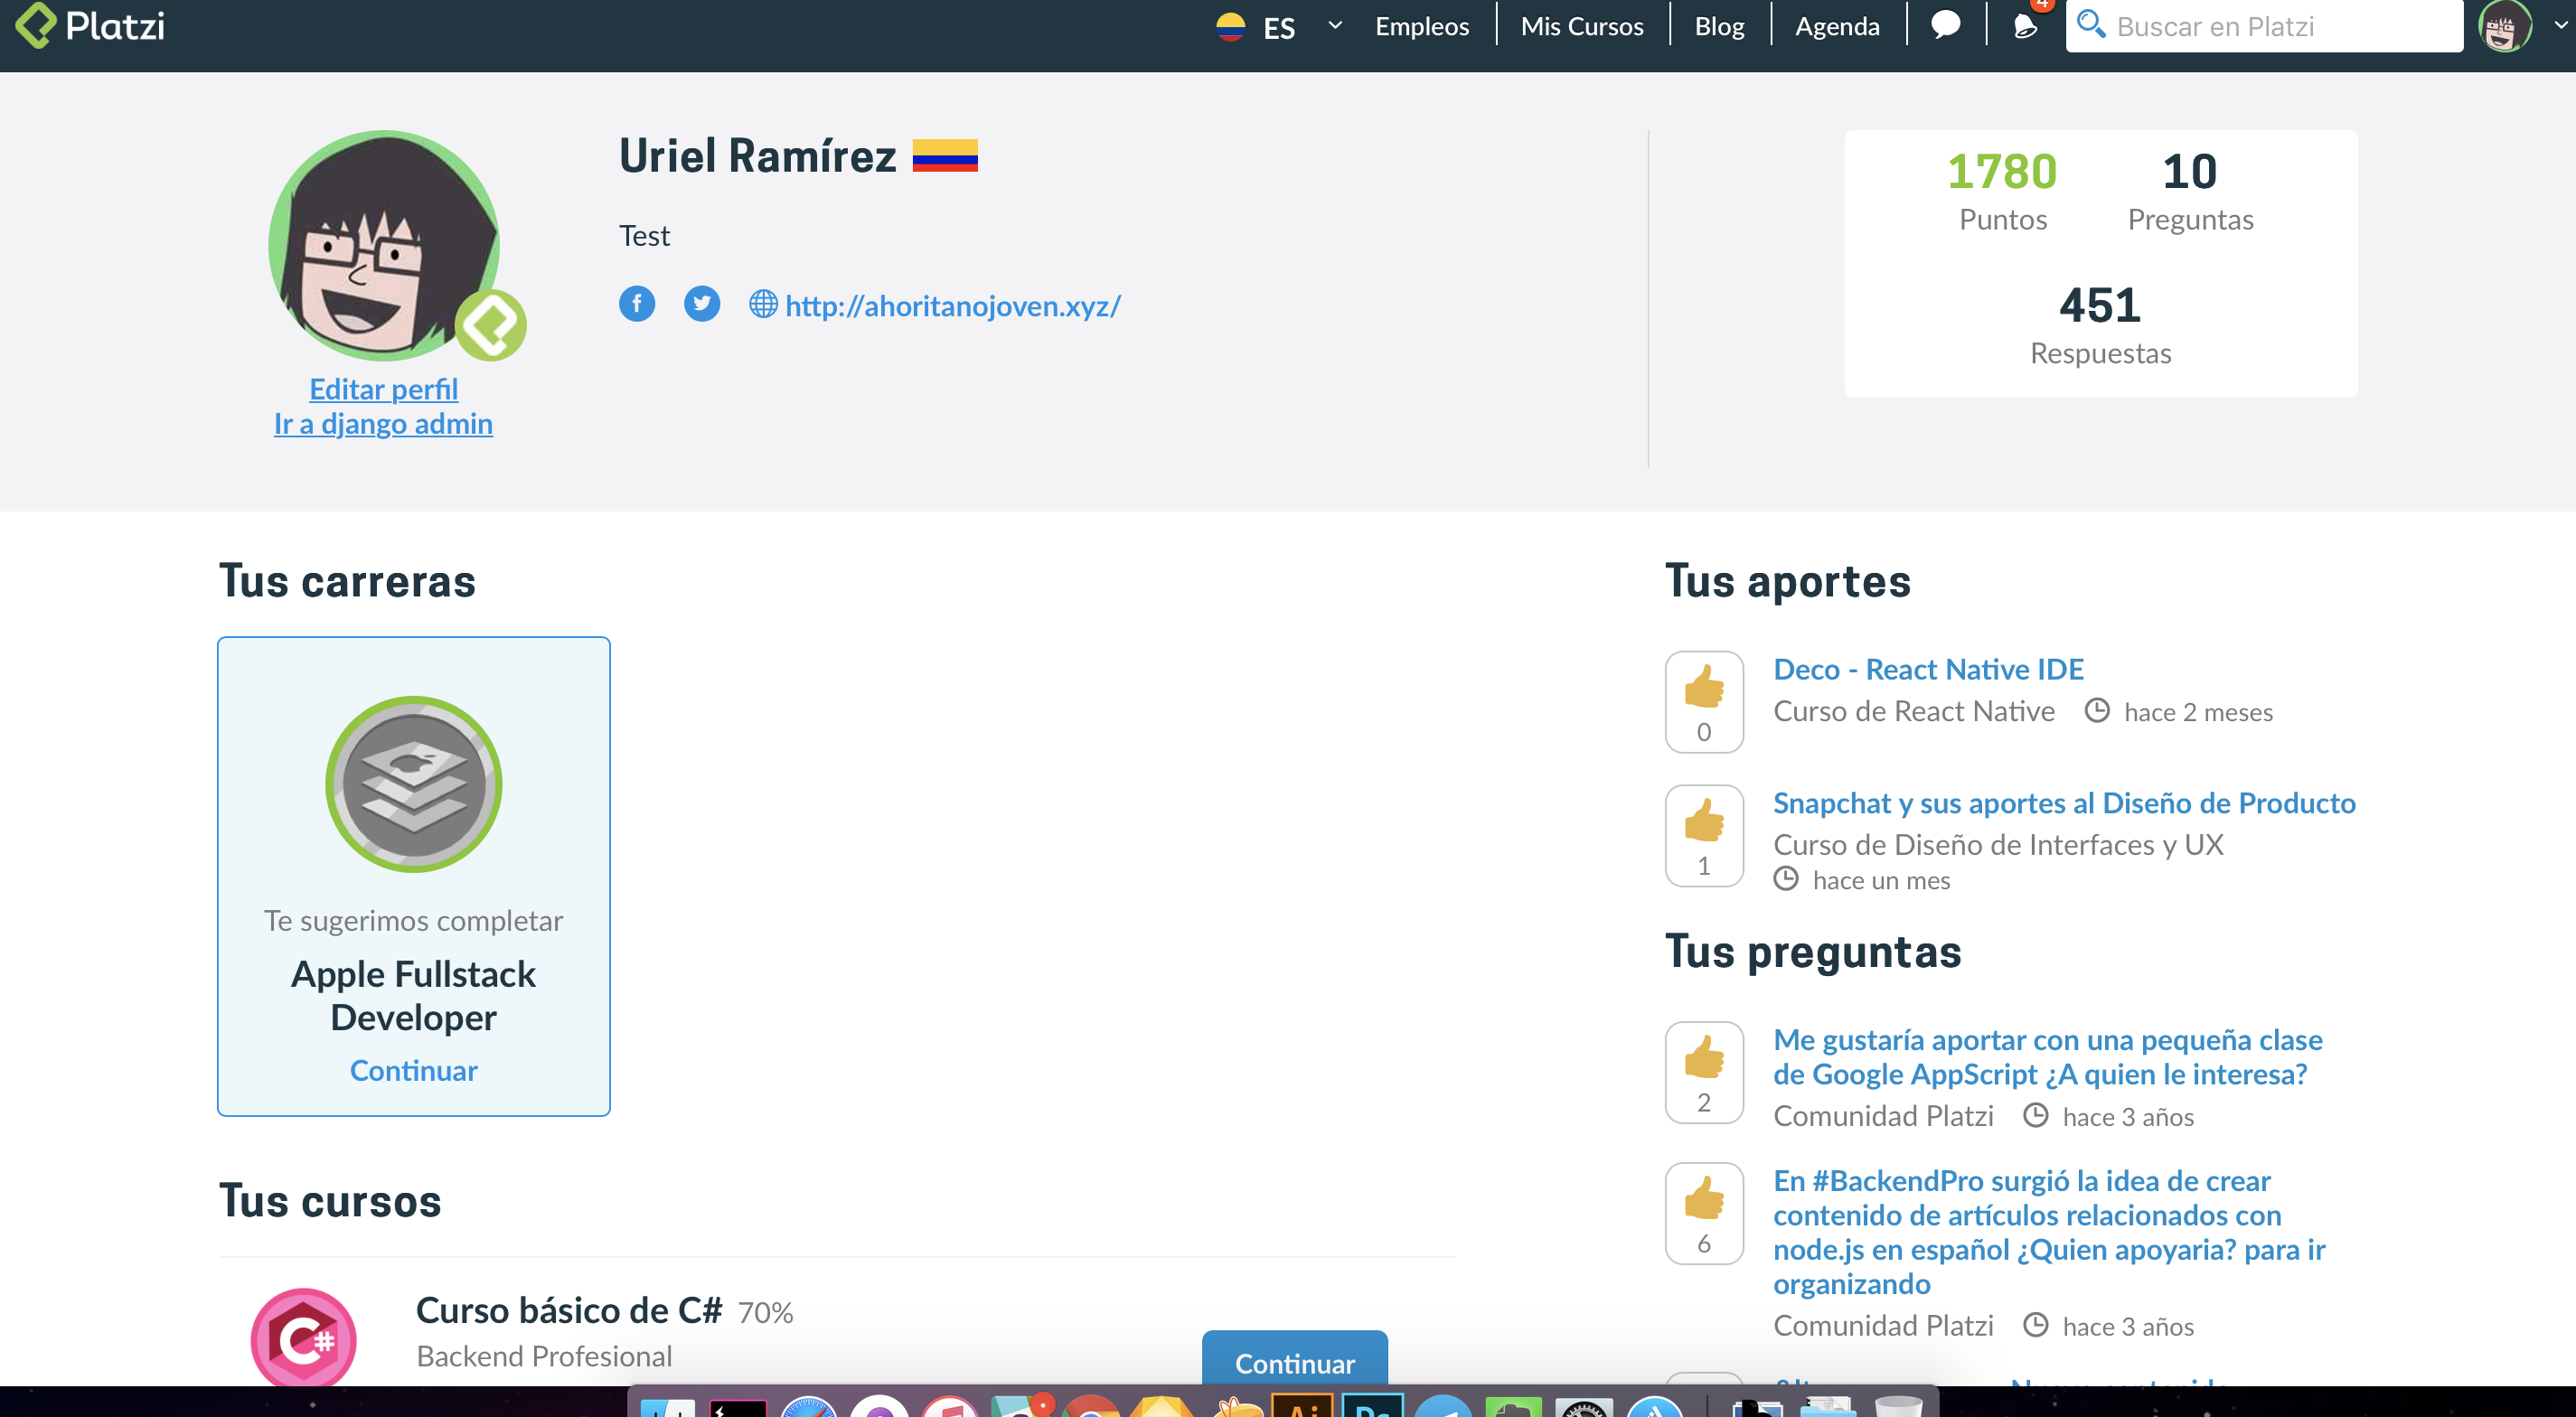Open Adobe Photoshop from the dock
Image resolution: width=2576 pixels, height=1417 pixels.
point(1373,1405)
